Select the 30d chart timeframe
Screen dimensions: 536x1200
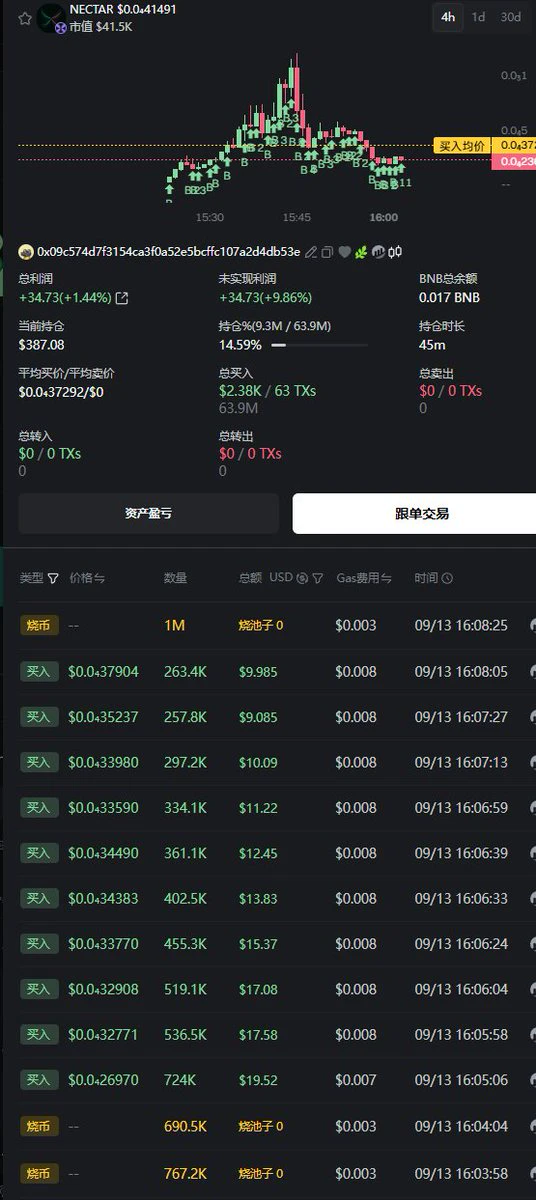510,17
